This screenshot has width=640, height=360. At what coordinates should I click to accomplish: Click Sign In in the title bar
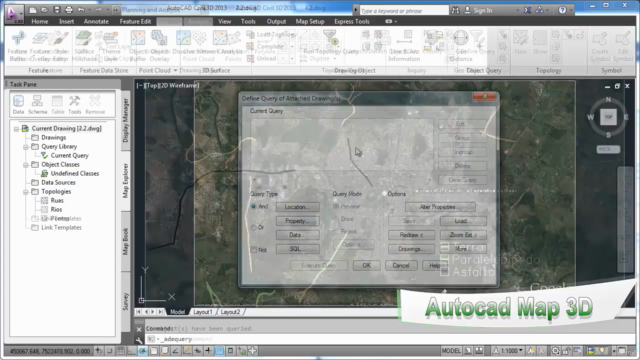click(x=482, y=11)
